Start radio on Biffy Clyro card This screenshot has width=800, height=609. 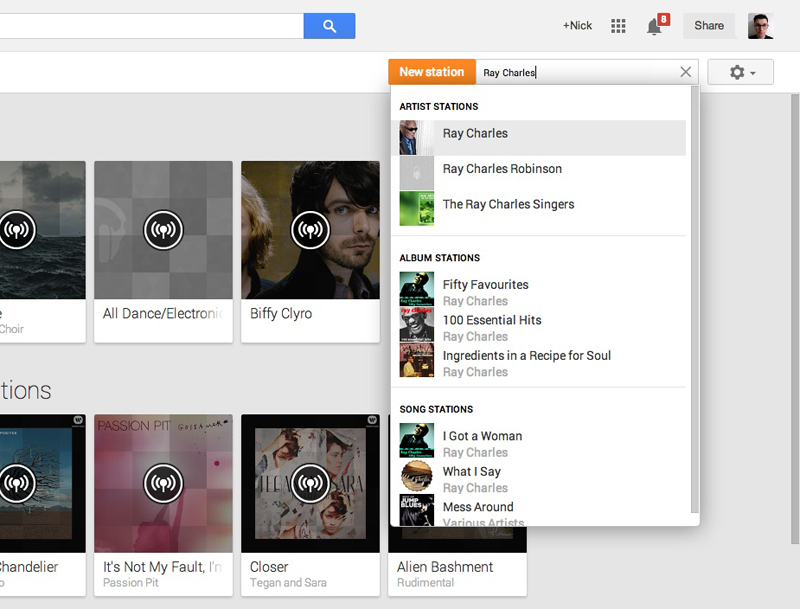(x=310, y=230)
